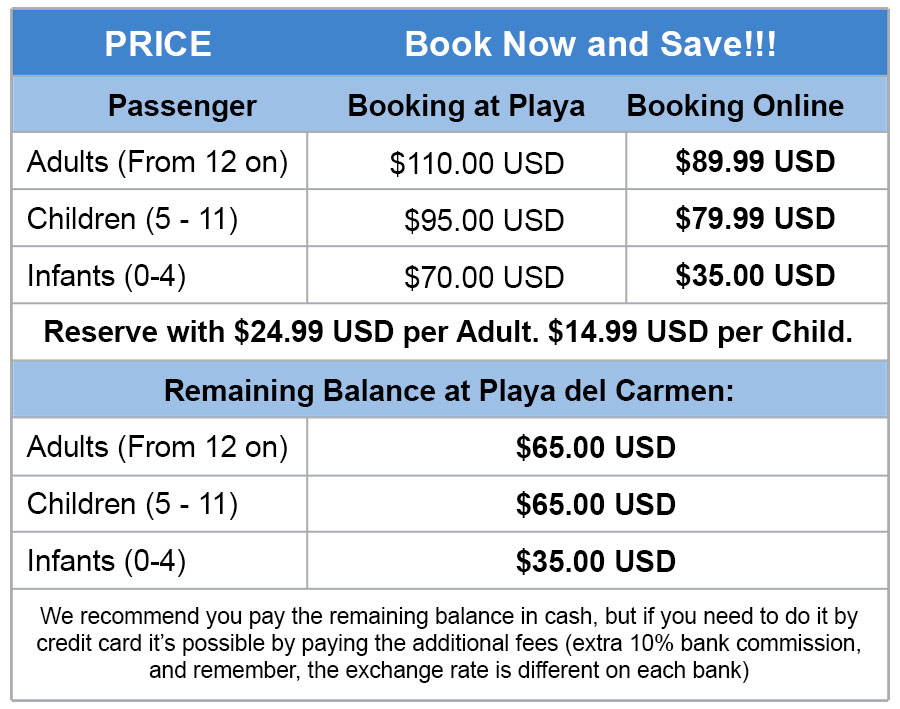The height and width of the screenshot is (709, 900).
Task: Select 'Children (5 - 11)' under Remaining Balance
Action: (132, 504)
